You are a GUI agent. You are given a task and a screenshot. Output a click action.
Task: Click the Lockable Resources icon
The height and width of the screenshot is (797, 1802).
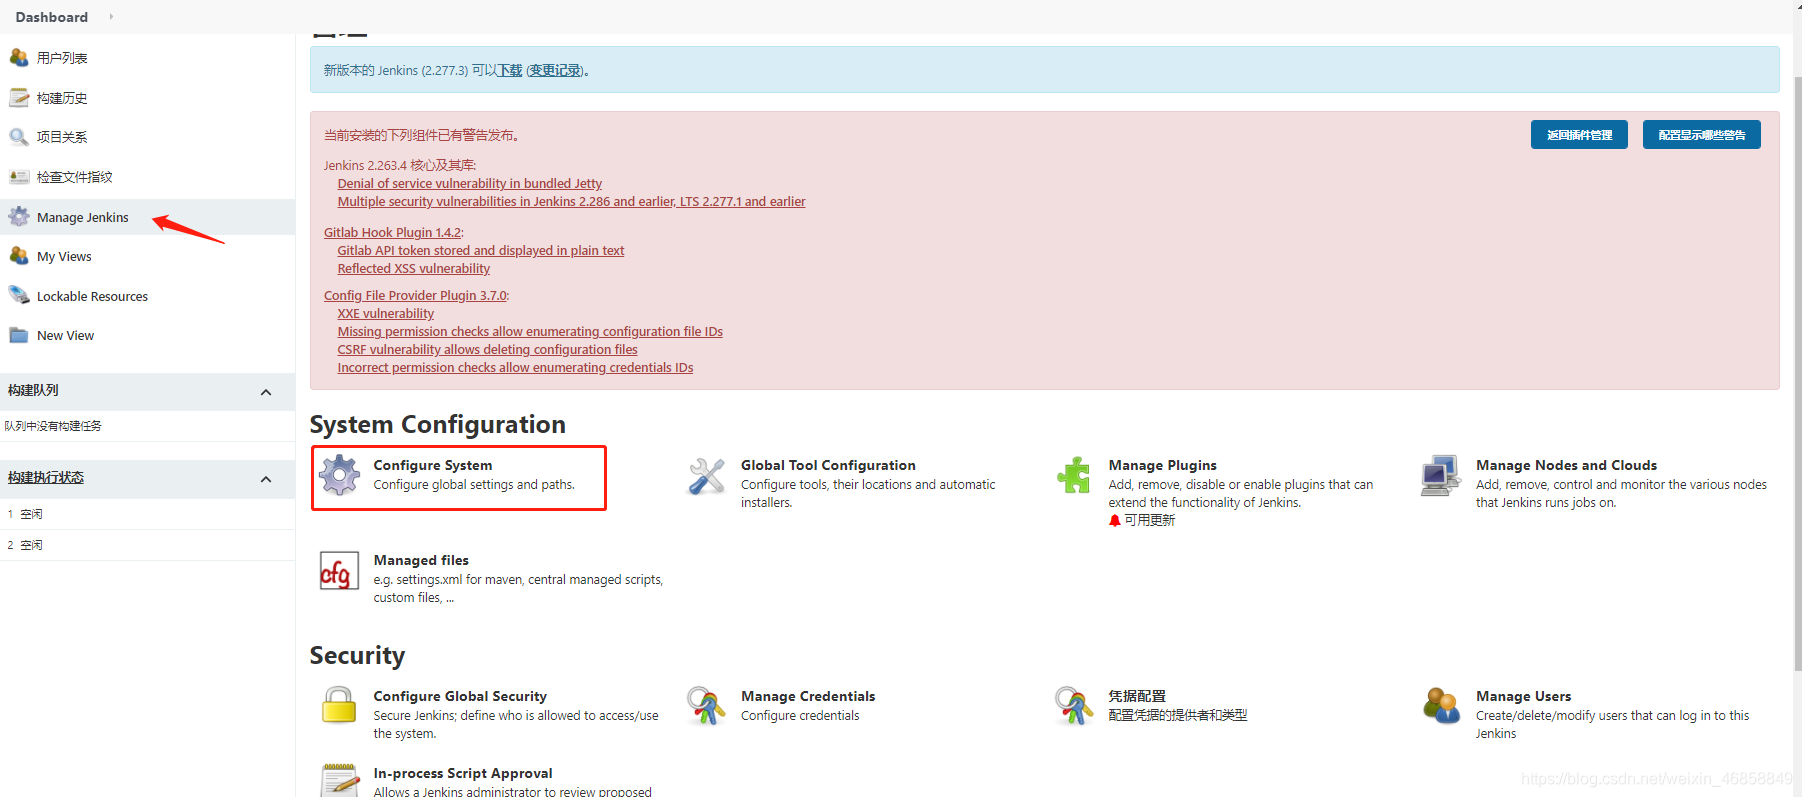pyautogui.click(x=19, y=296)
